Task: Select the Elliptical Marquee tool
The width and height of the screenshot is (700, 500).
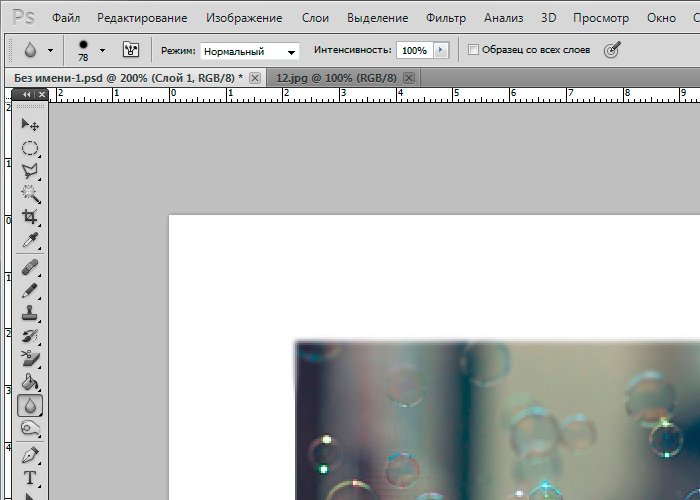Action: pyautogui.click(x=30, y=148)
